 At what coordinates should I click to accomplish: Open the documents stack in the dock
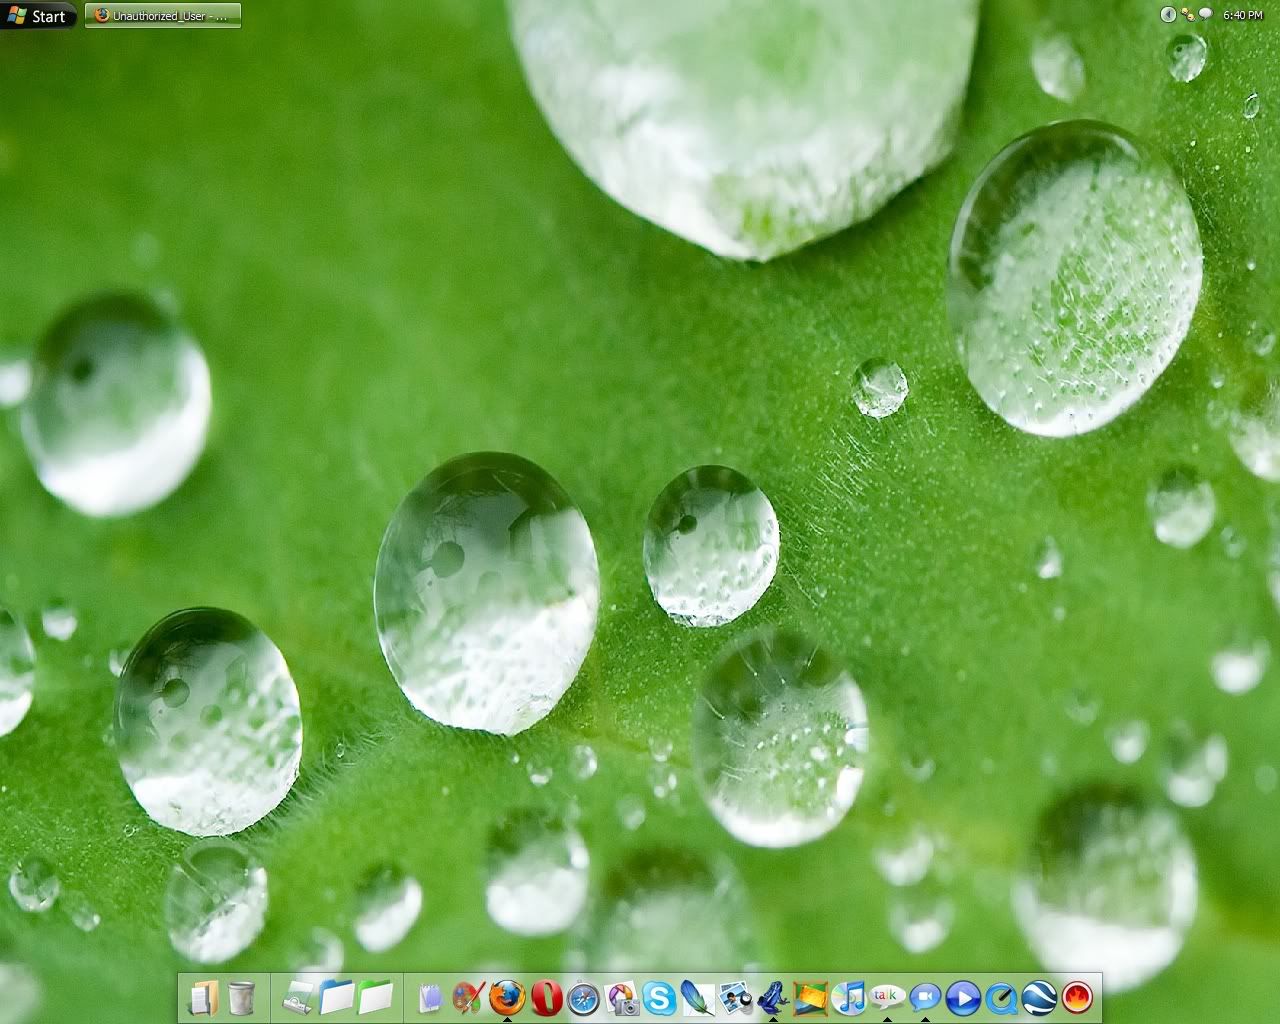[203, 997]
